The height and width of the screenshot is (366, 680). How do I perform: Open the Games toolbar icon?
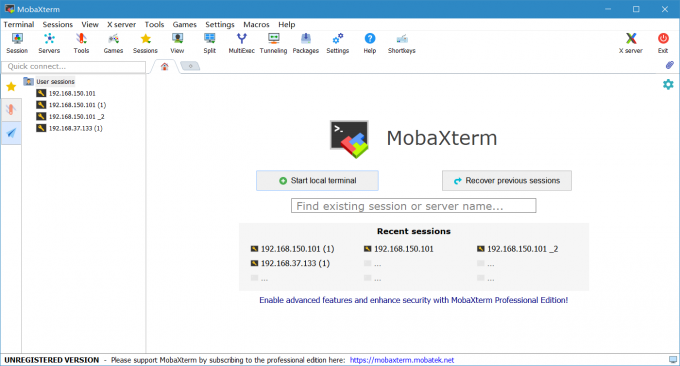click(x=113, y=43)
